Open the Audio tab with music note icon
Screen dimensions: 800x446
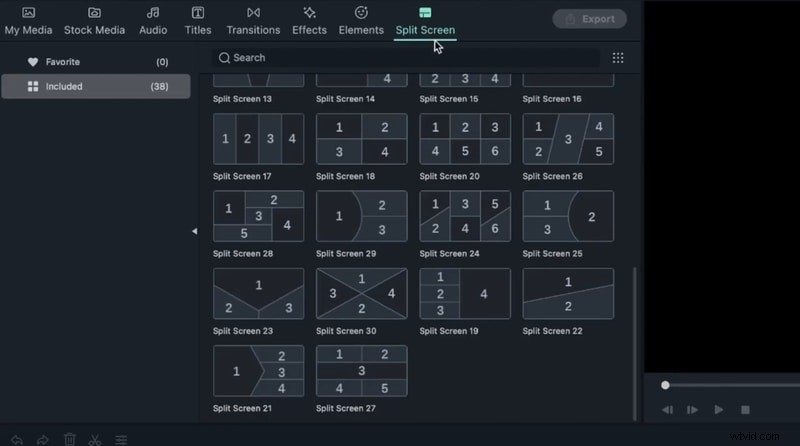pyautogui.click(x=153, y=20)
